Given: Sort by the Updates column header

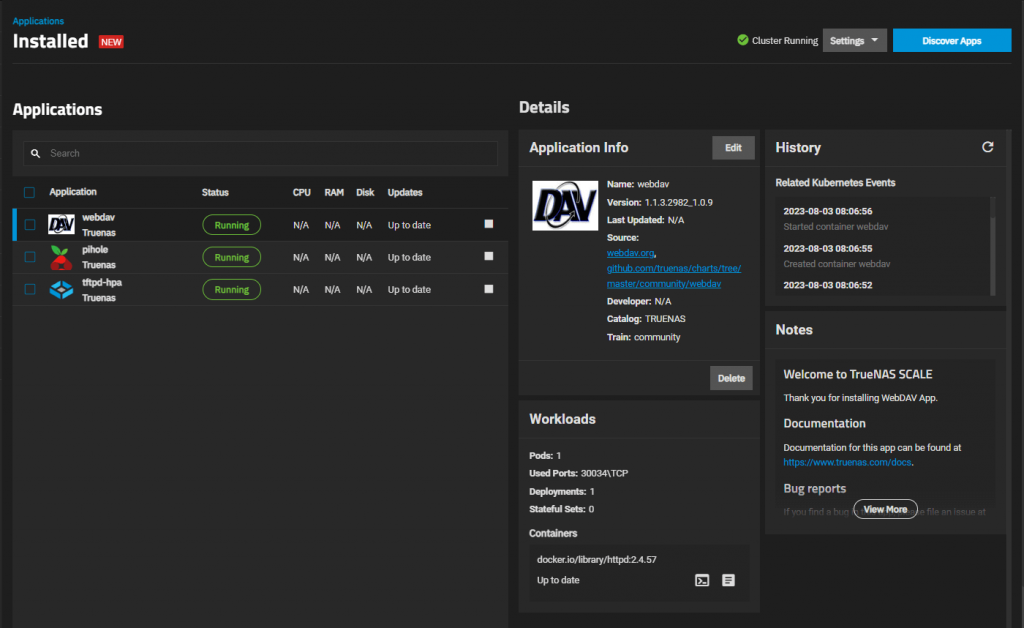Looking at the screenshot, I should pyautogui.click(x=405, y=193).
